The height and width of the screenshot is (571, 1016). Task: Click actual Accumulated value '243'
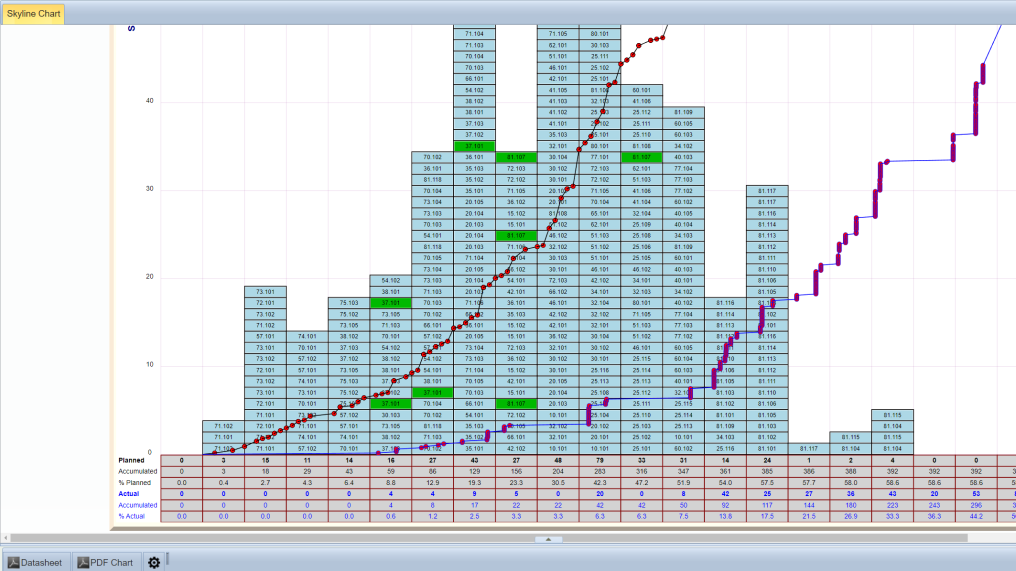934,505
